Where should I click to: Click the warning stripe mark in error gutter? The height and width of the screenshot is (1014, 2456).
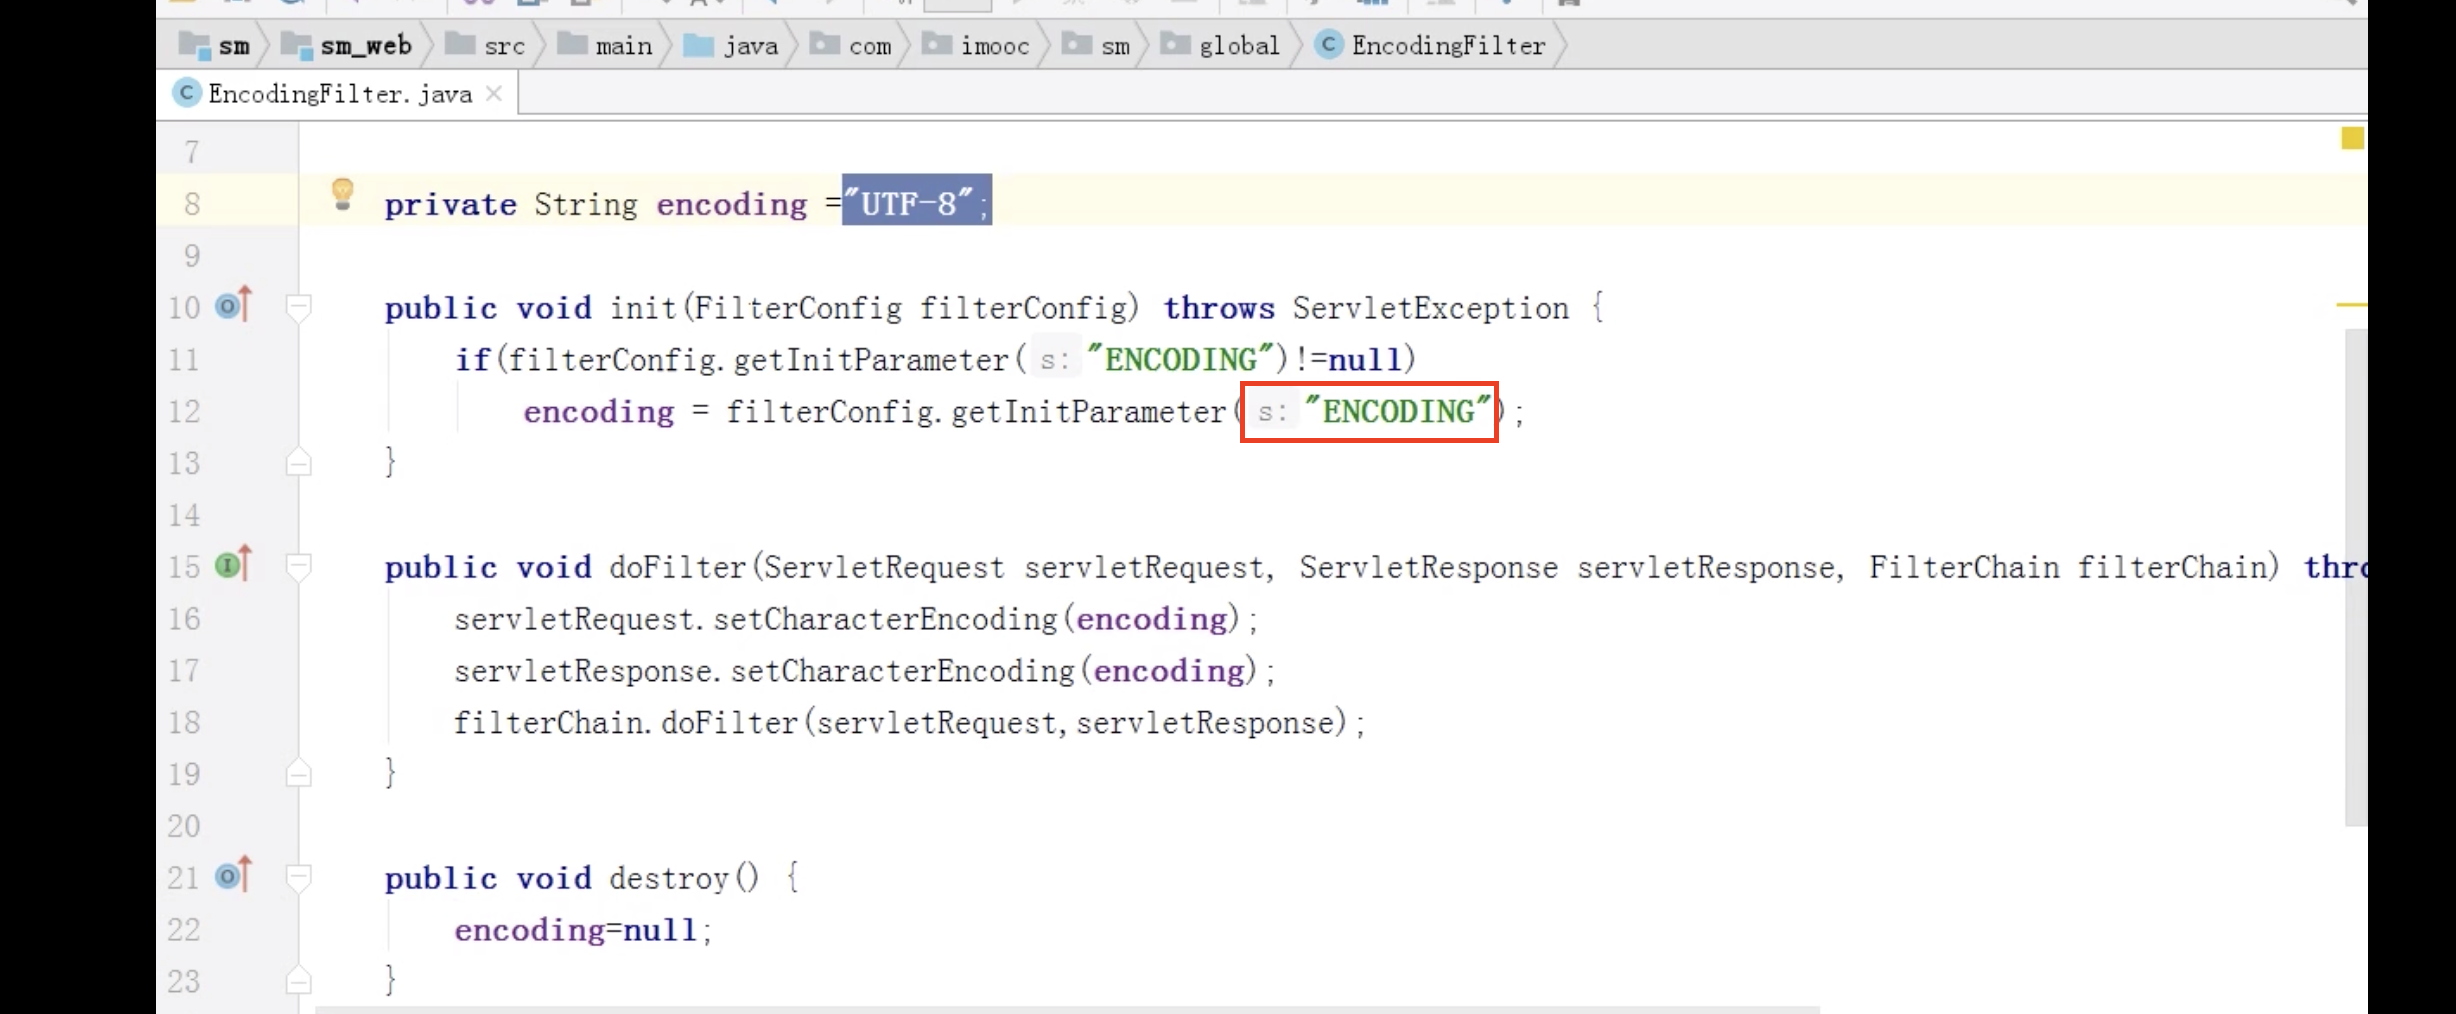click(2351, 304)
